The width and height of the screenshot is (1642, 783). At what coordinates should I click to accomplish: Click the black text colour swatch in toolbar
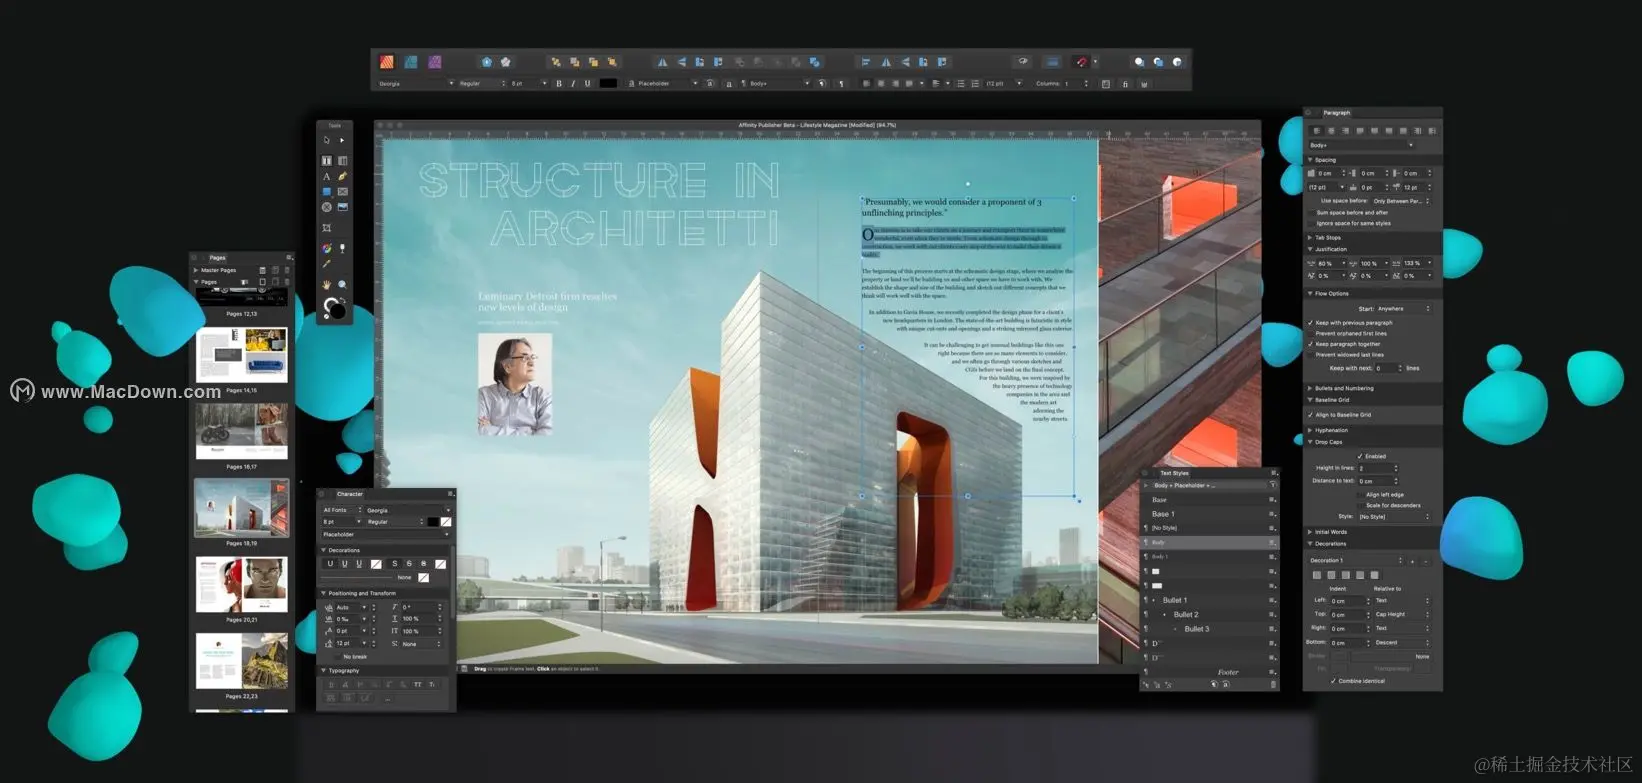(x=608, y=83)
